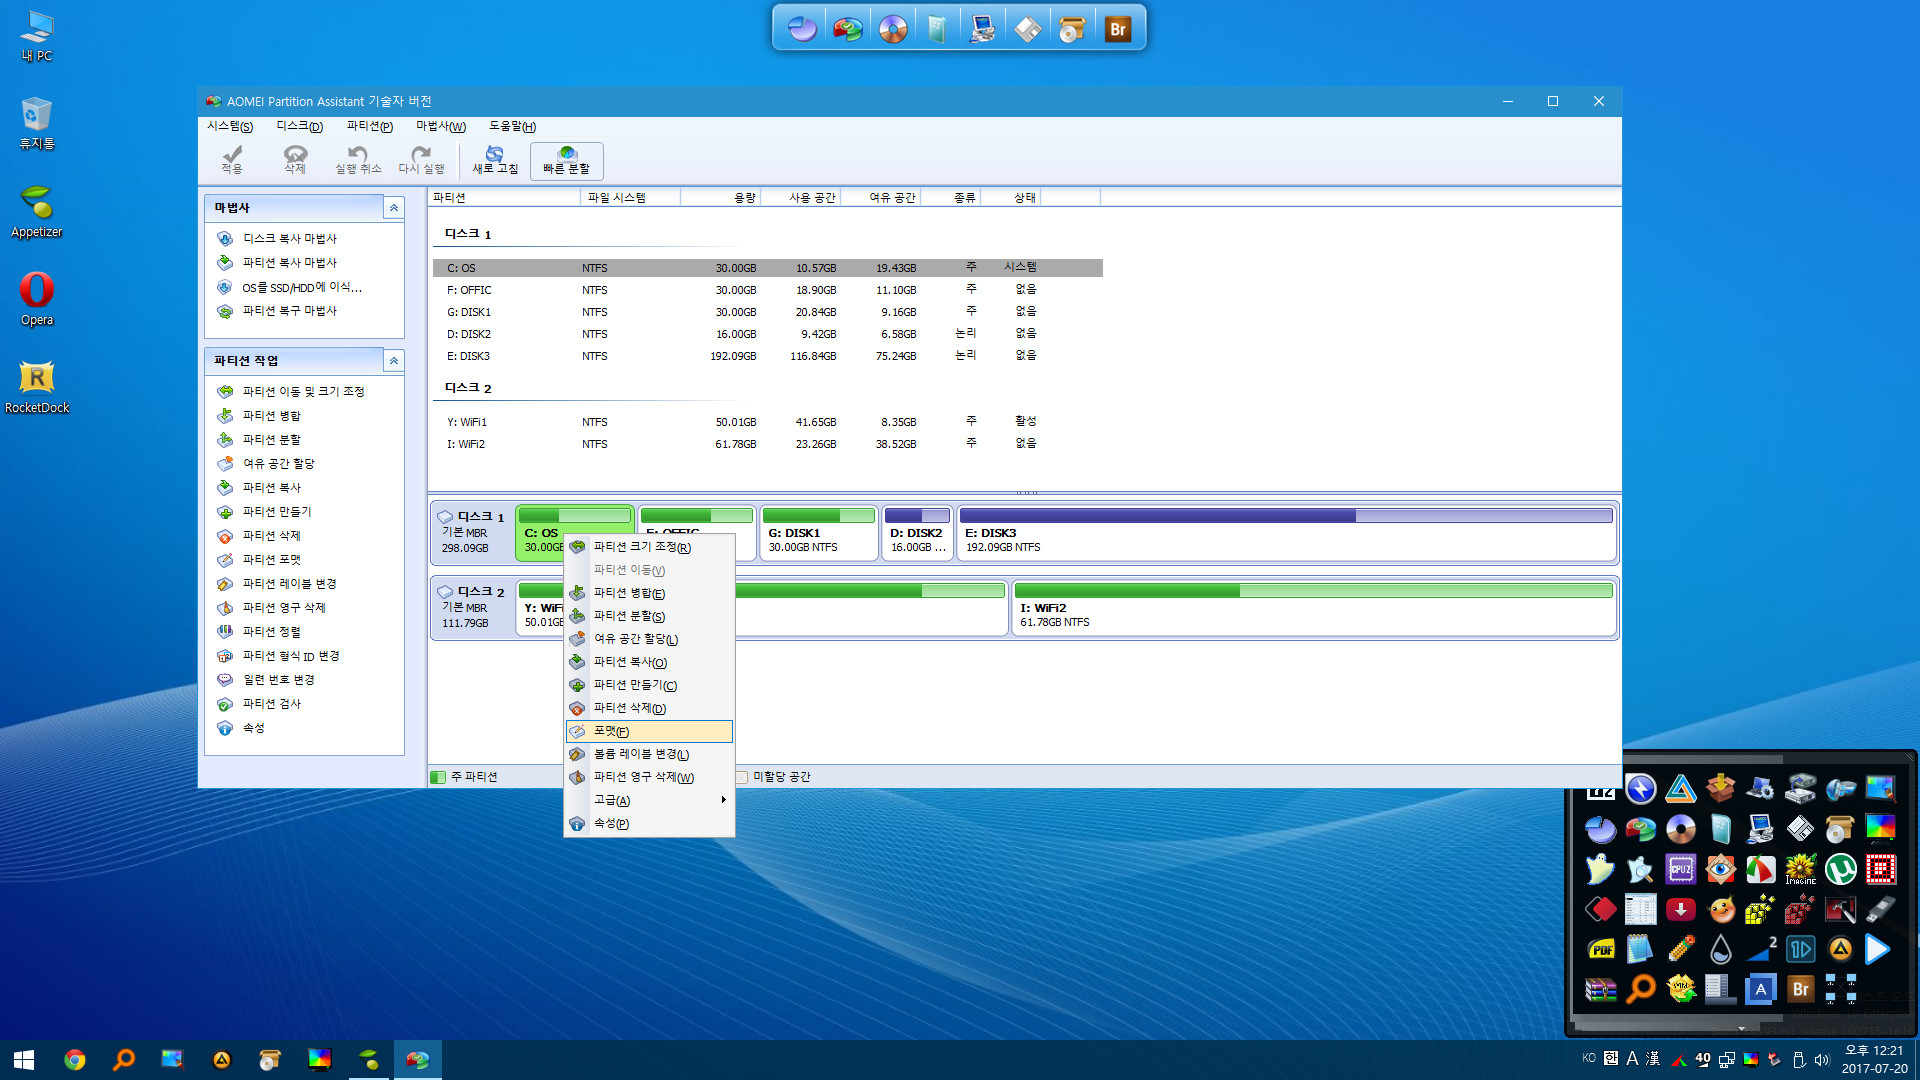Open 파티션 복구 마법사 in the sidebar
The image size is (1920, 1080).
(x=289, y=311)
